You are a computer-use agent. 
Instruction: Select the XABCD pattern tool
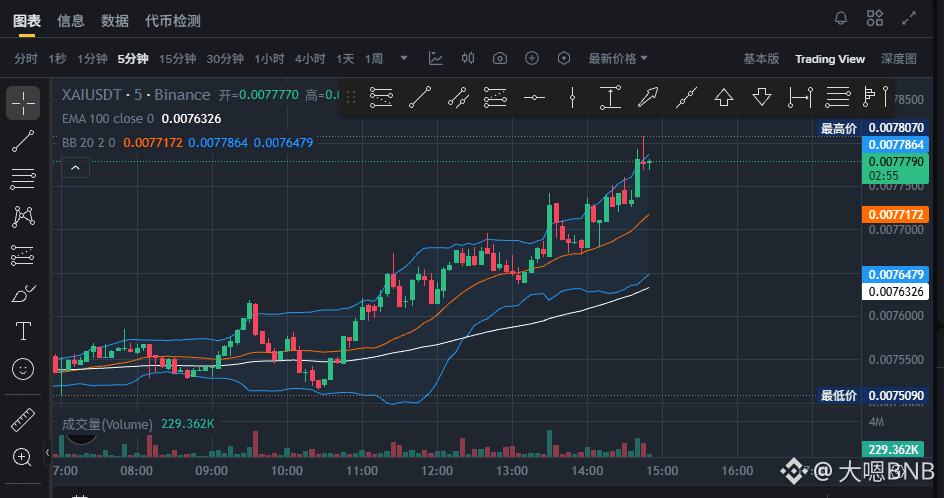(23, 217)
